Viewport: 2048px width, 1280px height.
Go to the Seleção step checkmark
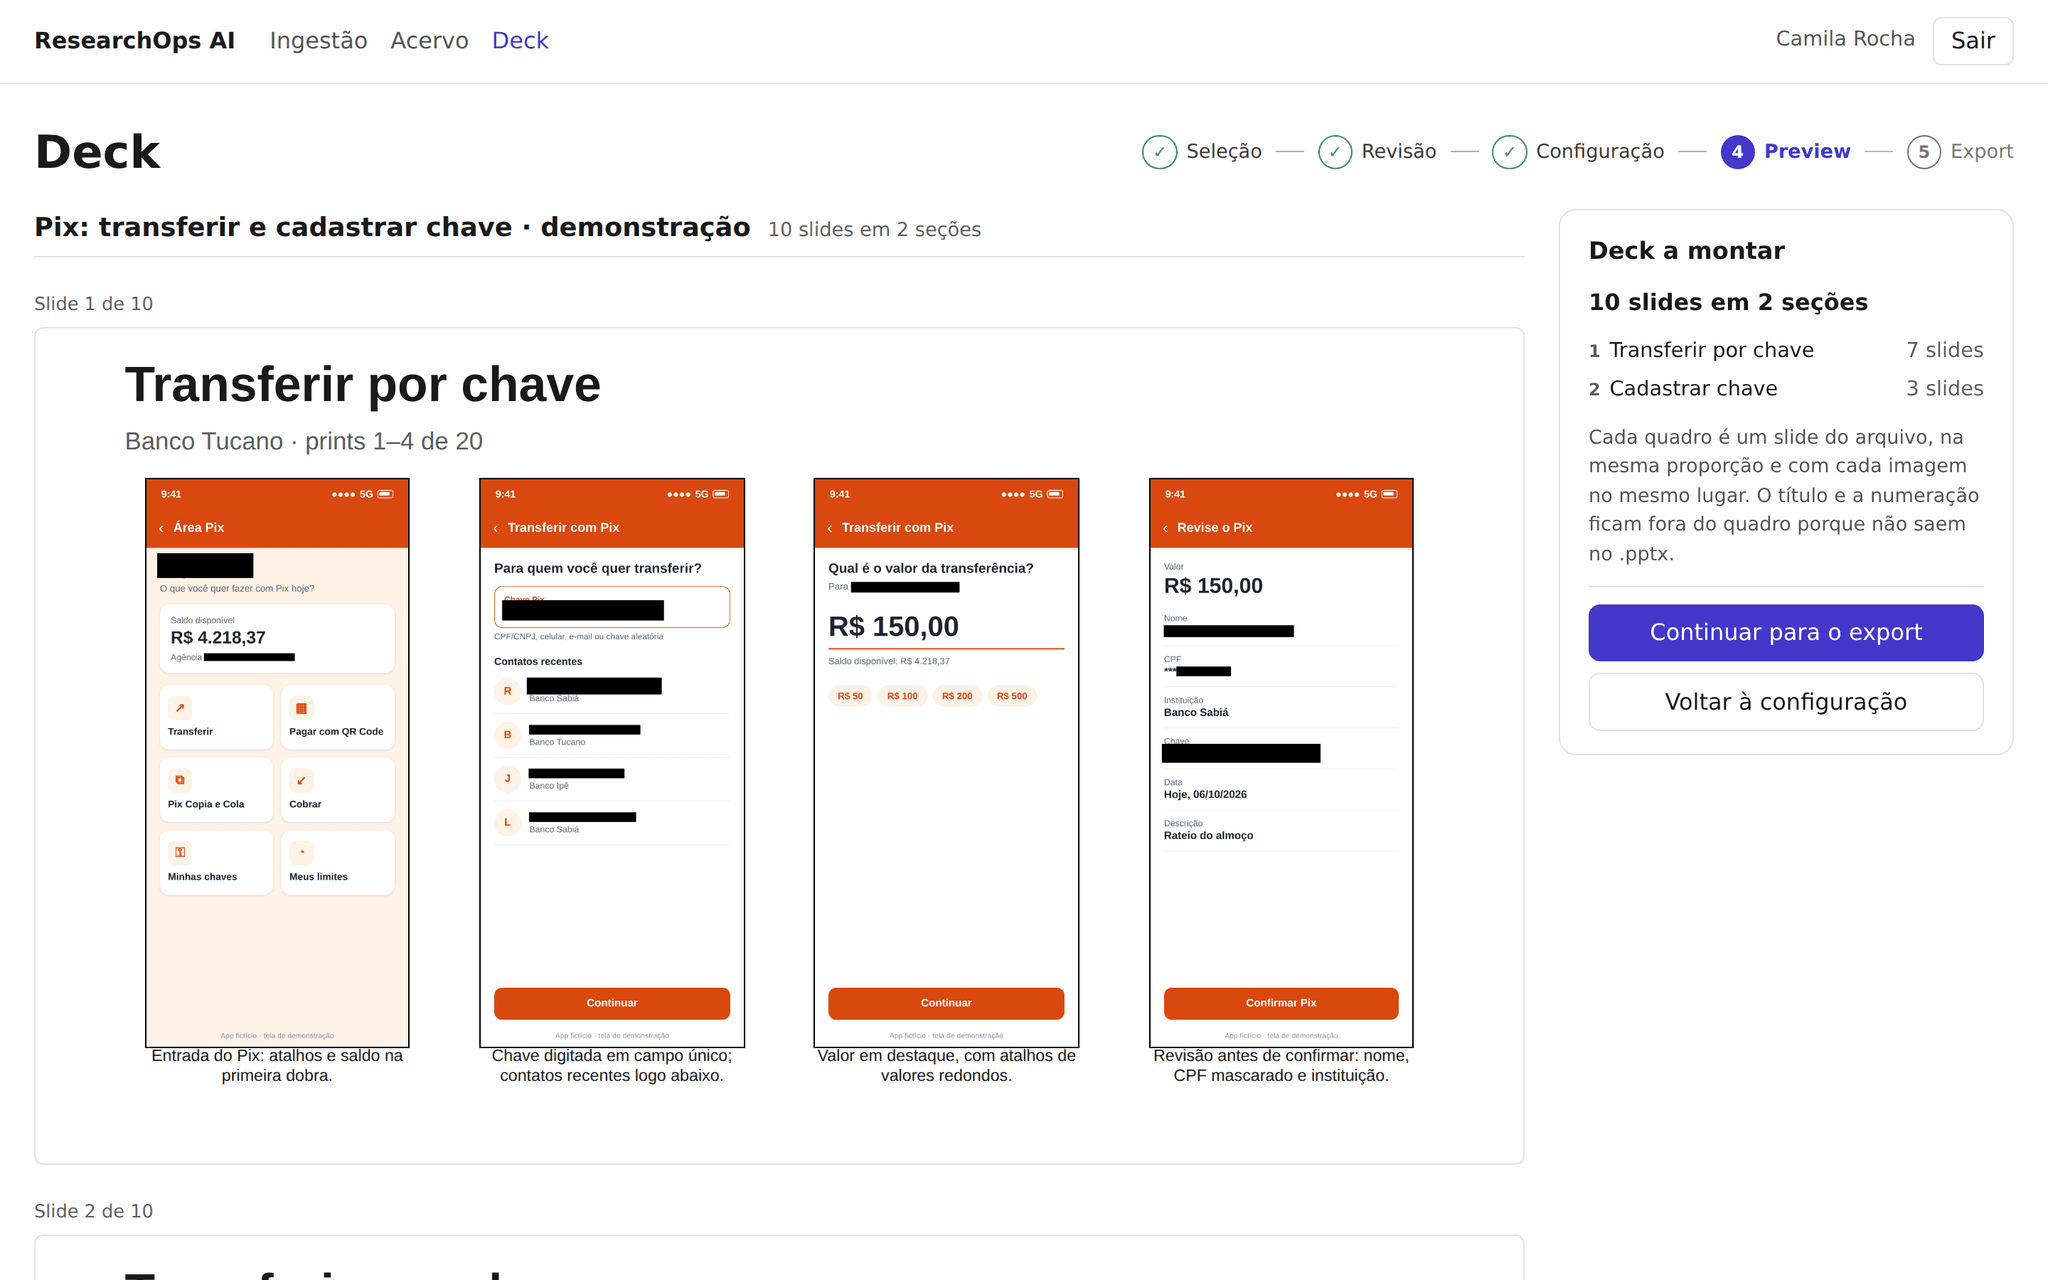pos(1159,152)
